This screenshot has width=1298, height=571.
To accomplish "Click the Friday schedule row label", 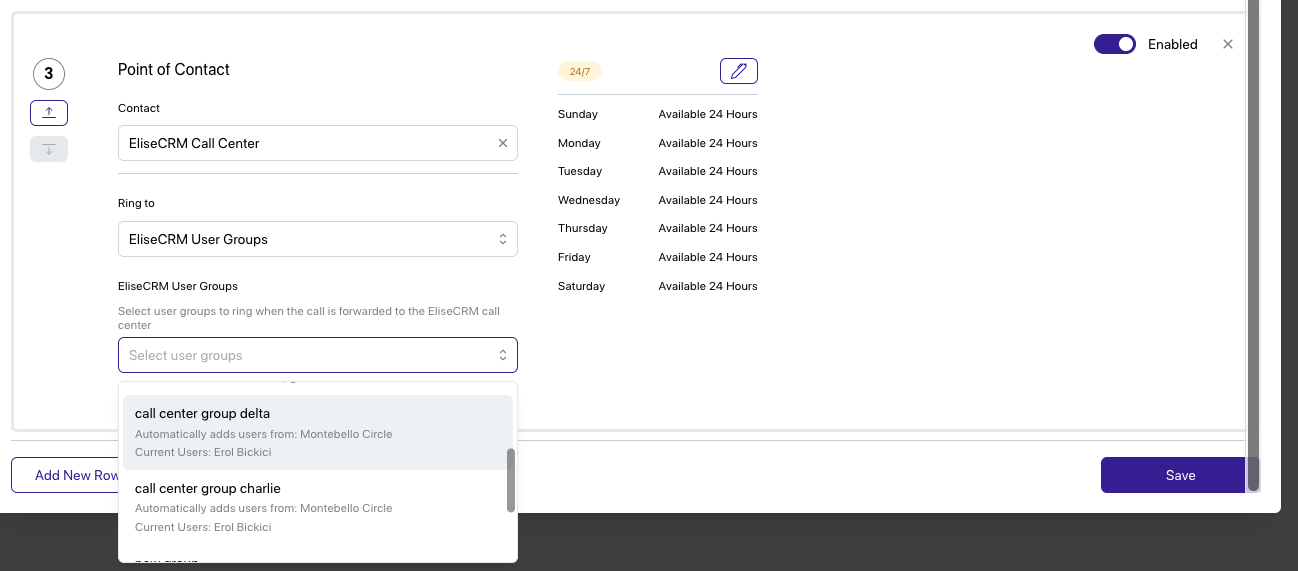I will (574, 257).
